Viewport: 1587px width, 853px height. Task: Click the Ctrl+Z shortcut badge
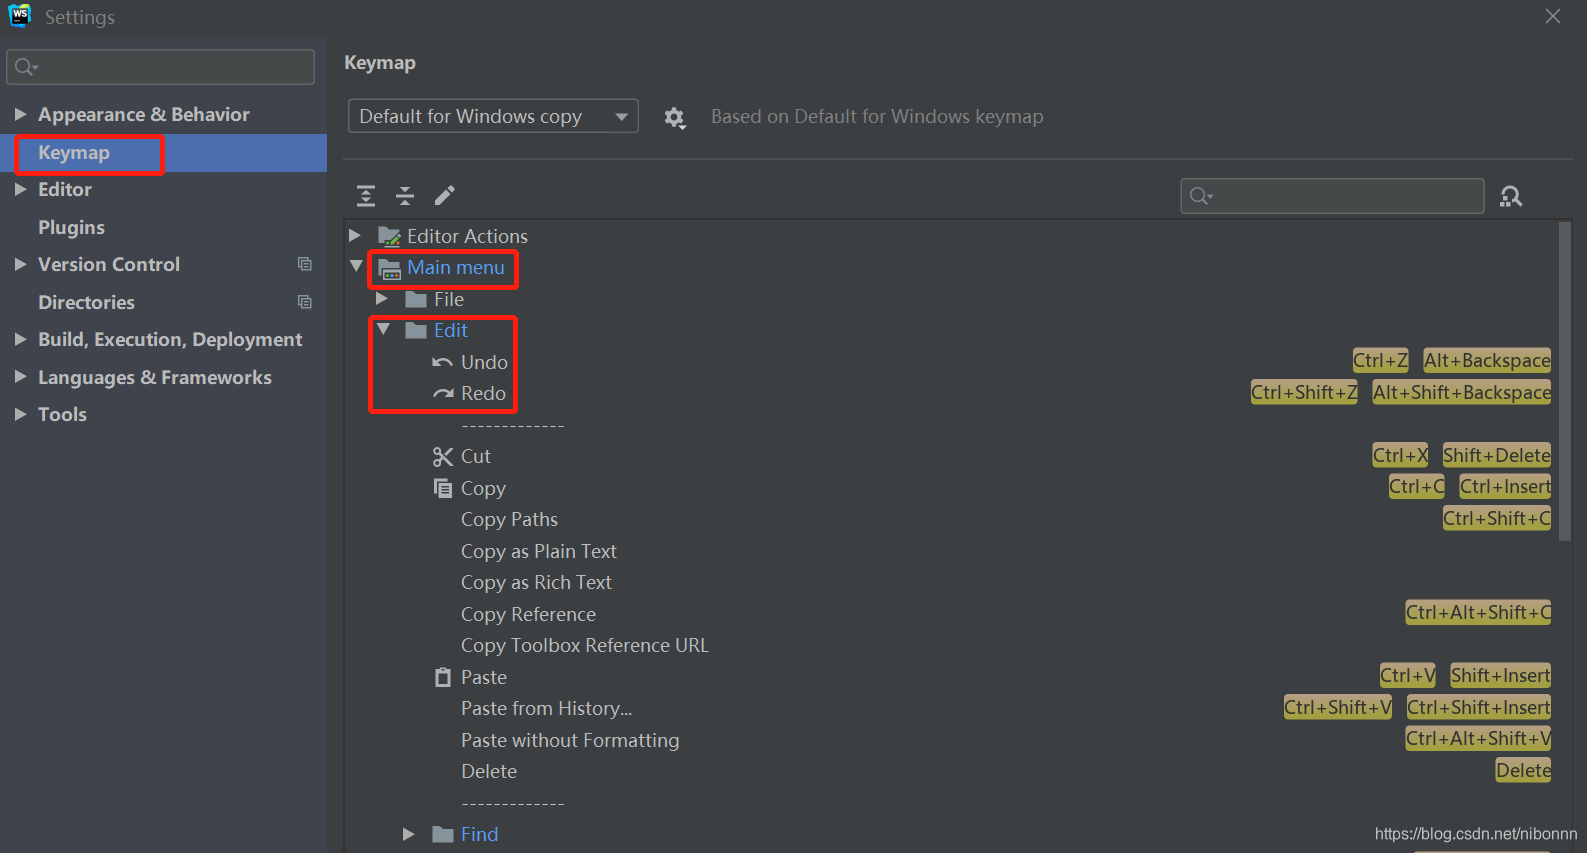click(x=1380, y=360)
